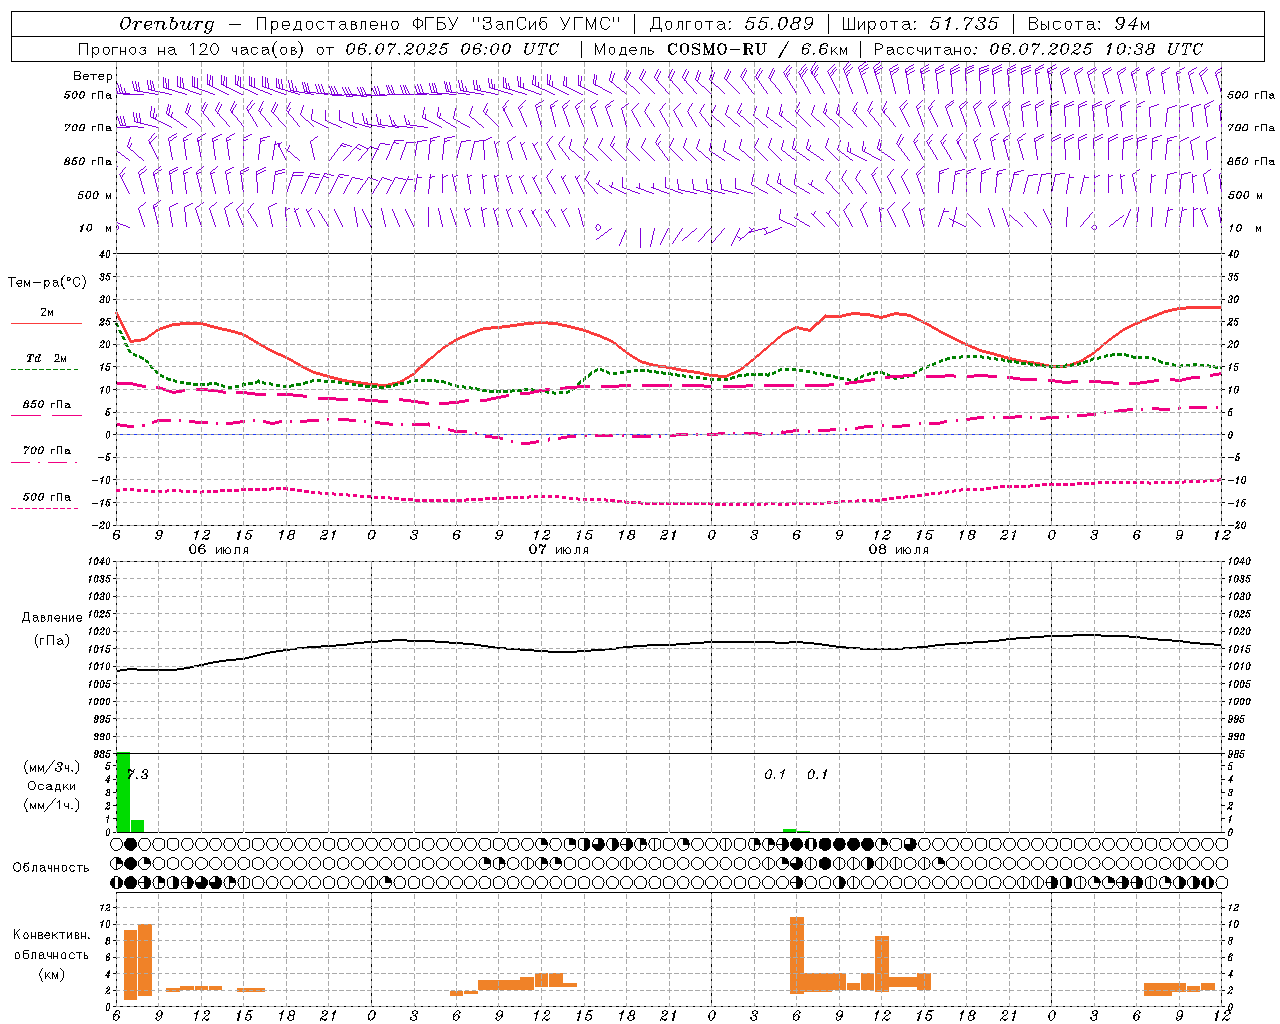
Task: Select the "(мм/3ч.)" precipitation unit label
Action: (52, 768)
